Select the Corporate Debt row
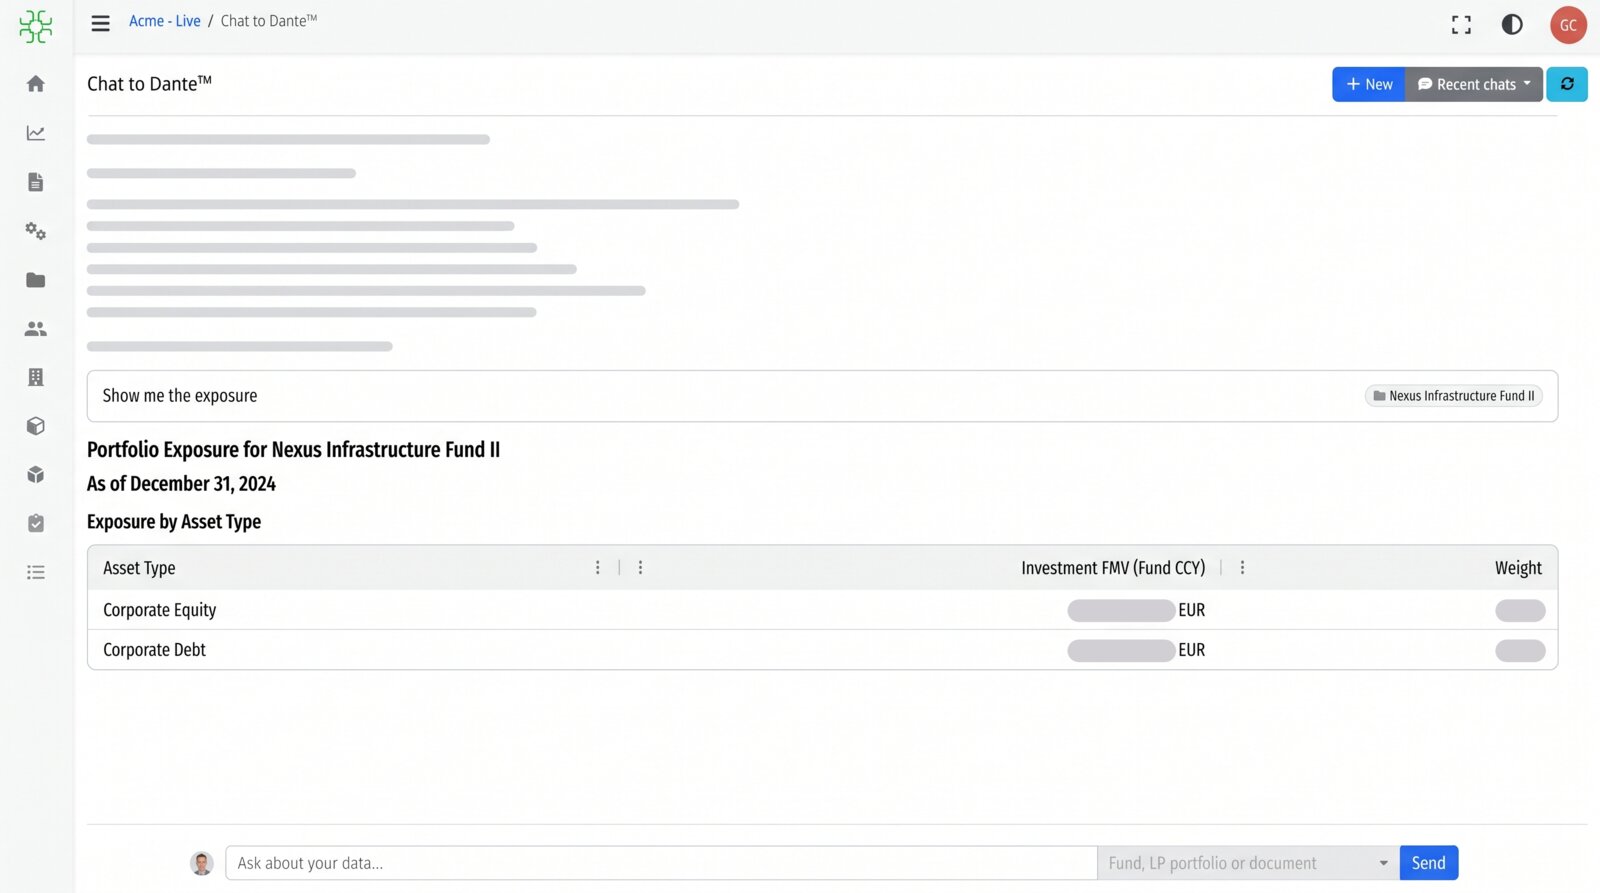 (x=822, y=650)
